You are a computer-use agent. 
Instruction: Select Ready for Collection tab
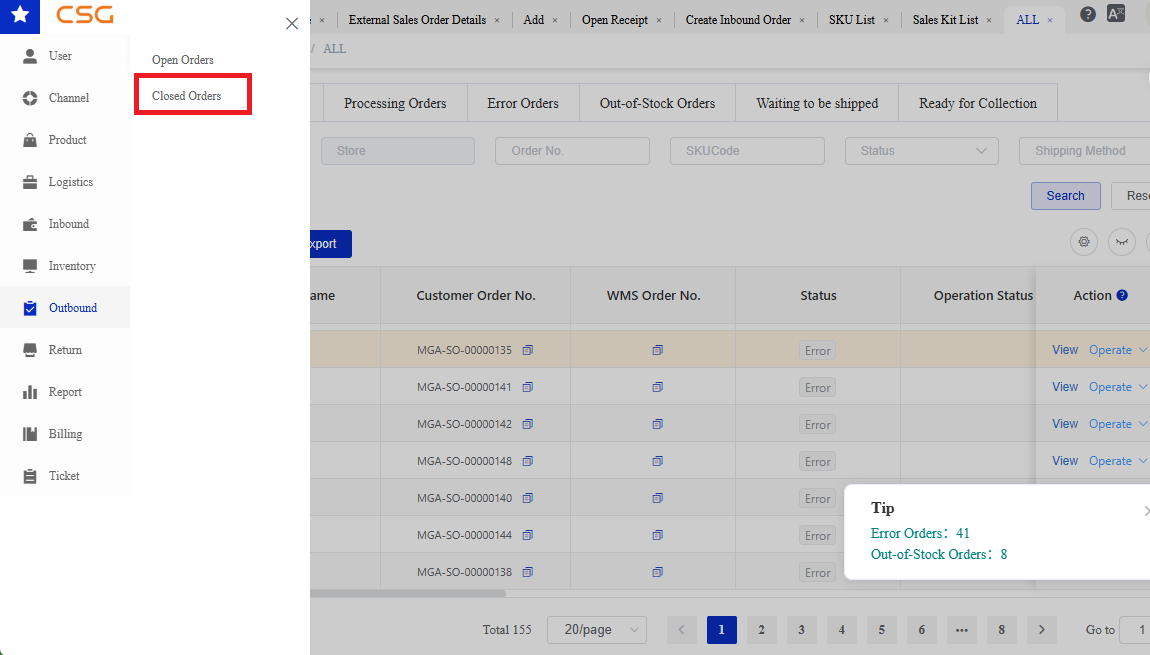point(978,103)
